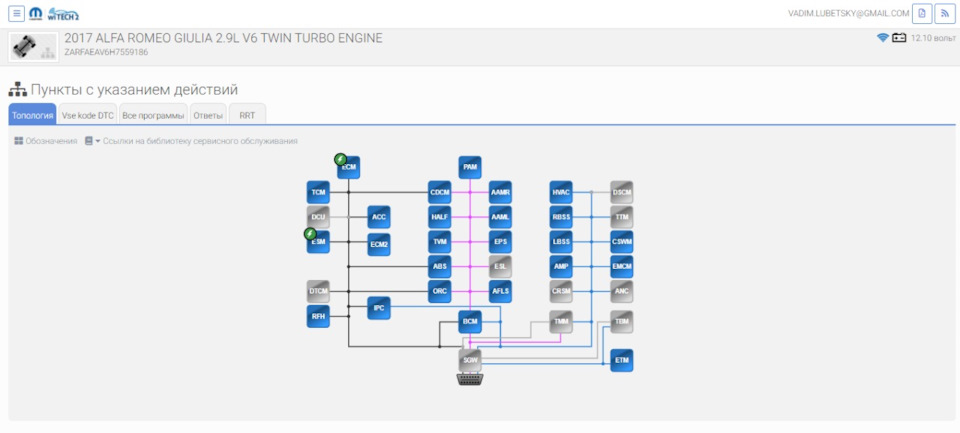Open the Ответы tab

pos(208,115)
